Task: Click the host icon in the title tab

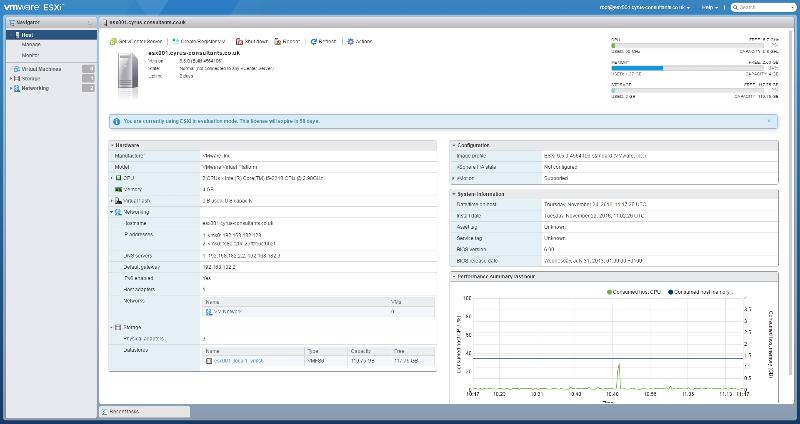Action: point(105,22)
